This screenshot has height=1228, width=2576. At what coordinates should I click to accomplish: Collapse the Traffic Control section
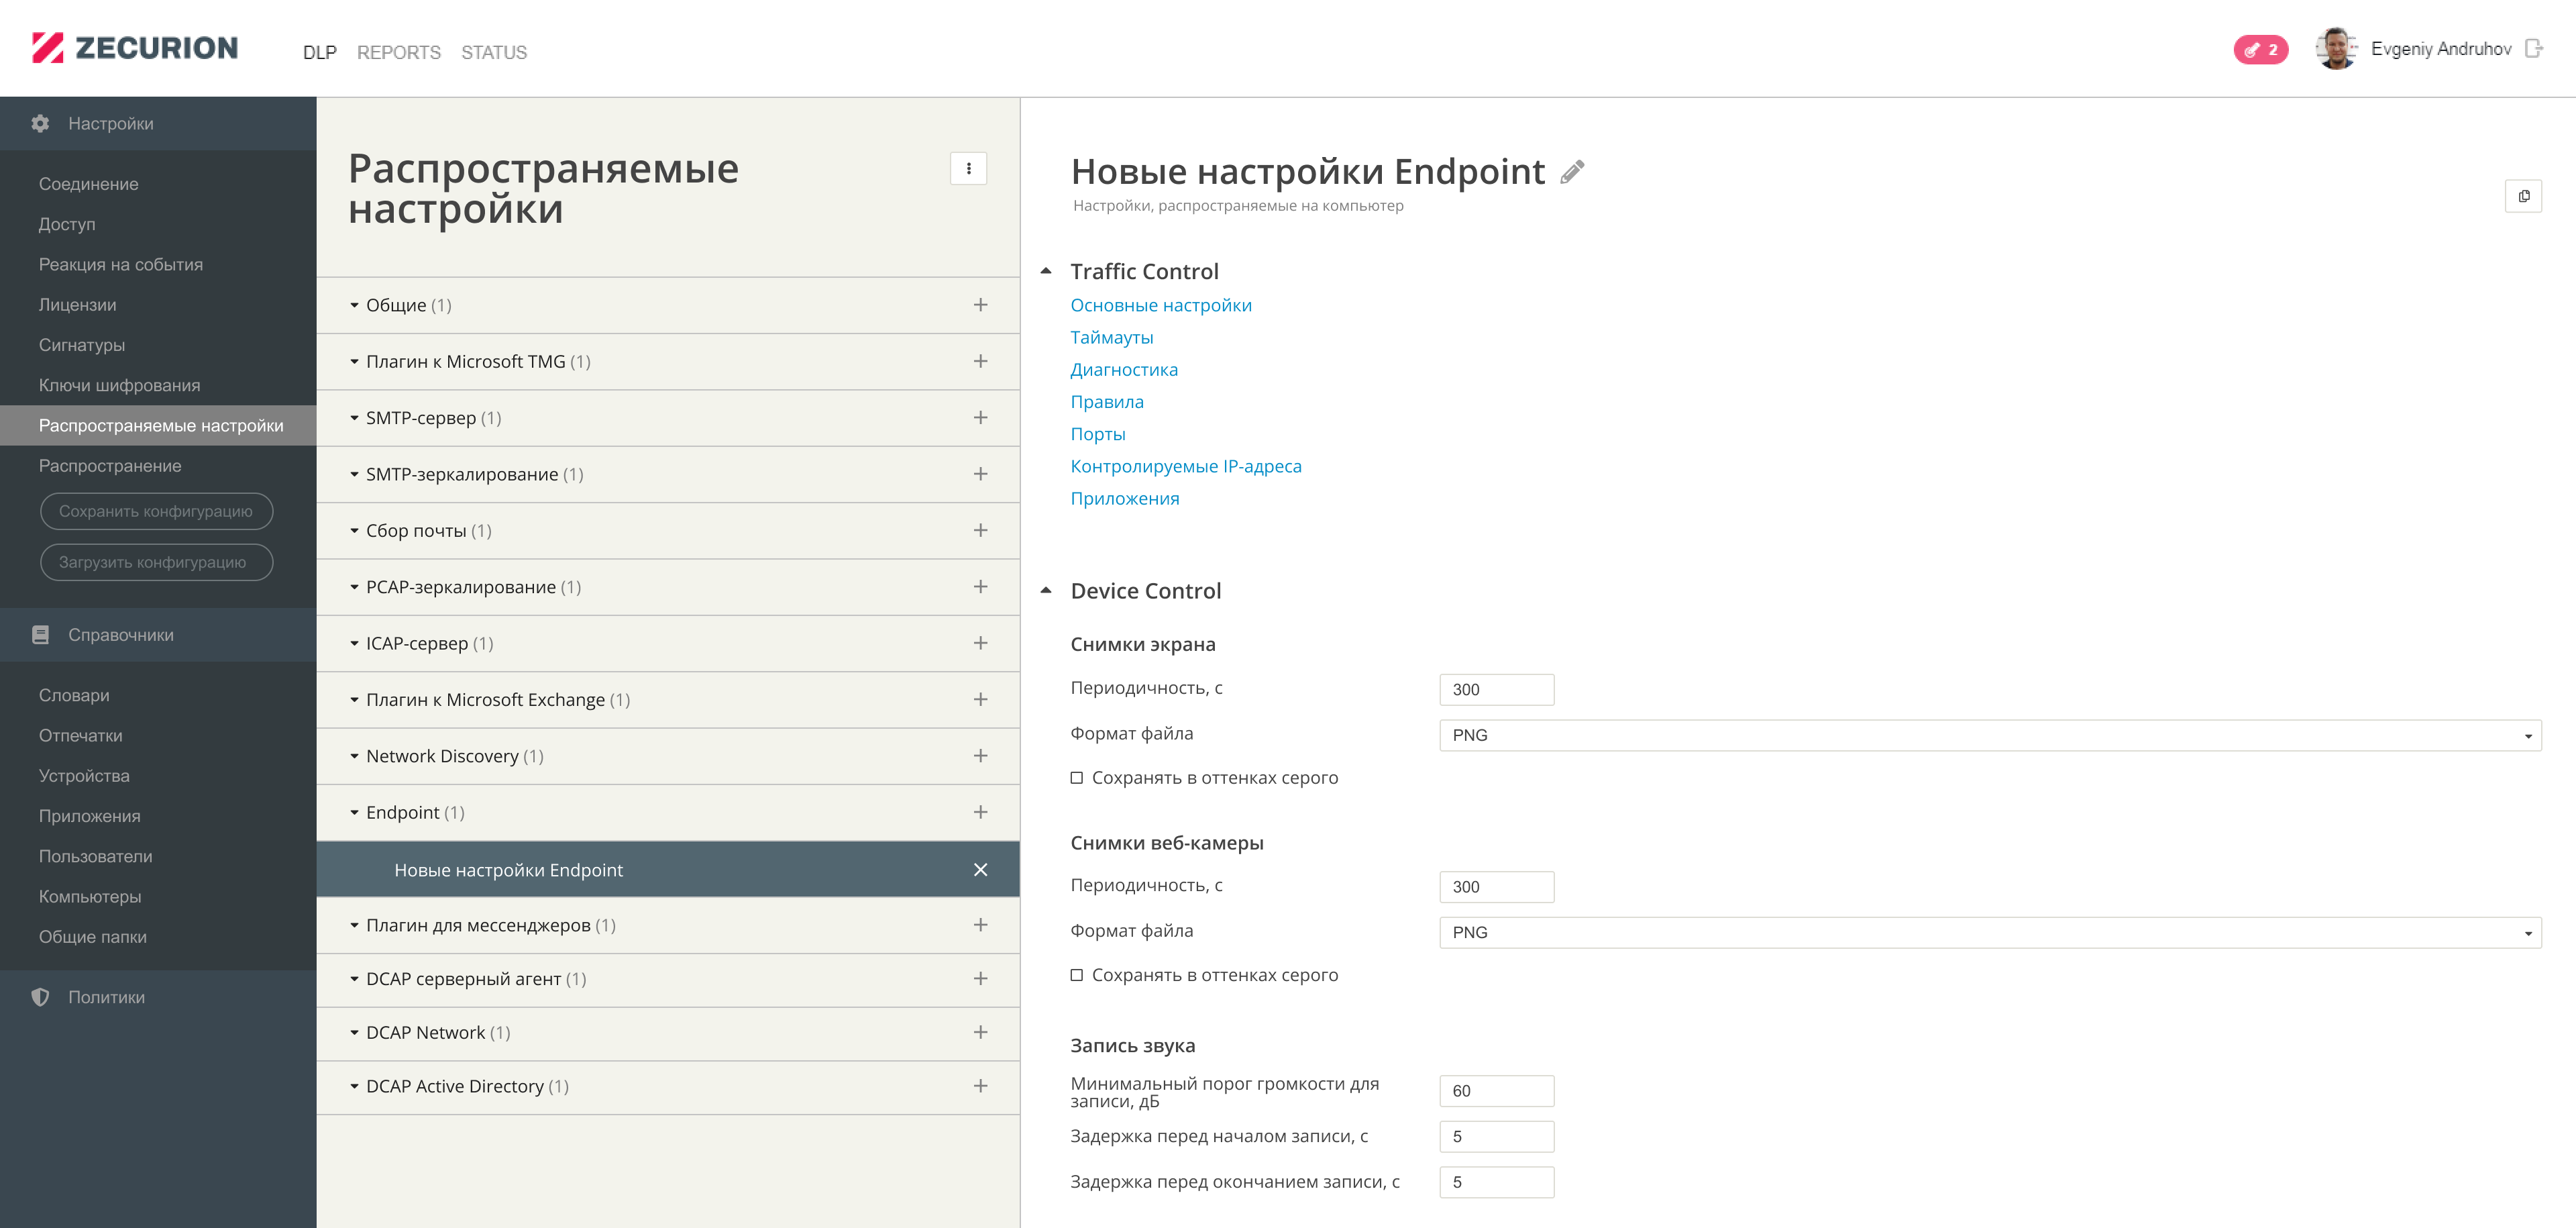pyautogui.click(x=1046, y=271)
